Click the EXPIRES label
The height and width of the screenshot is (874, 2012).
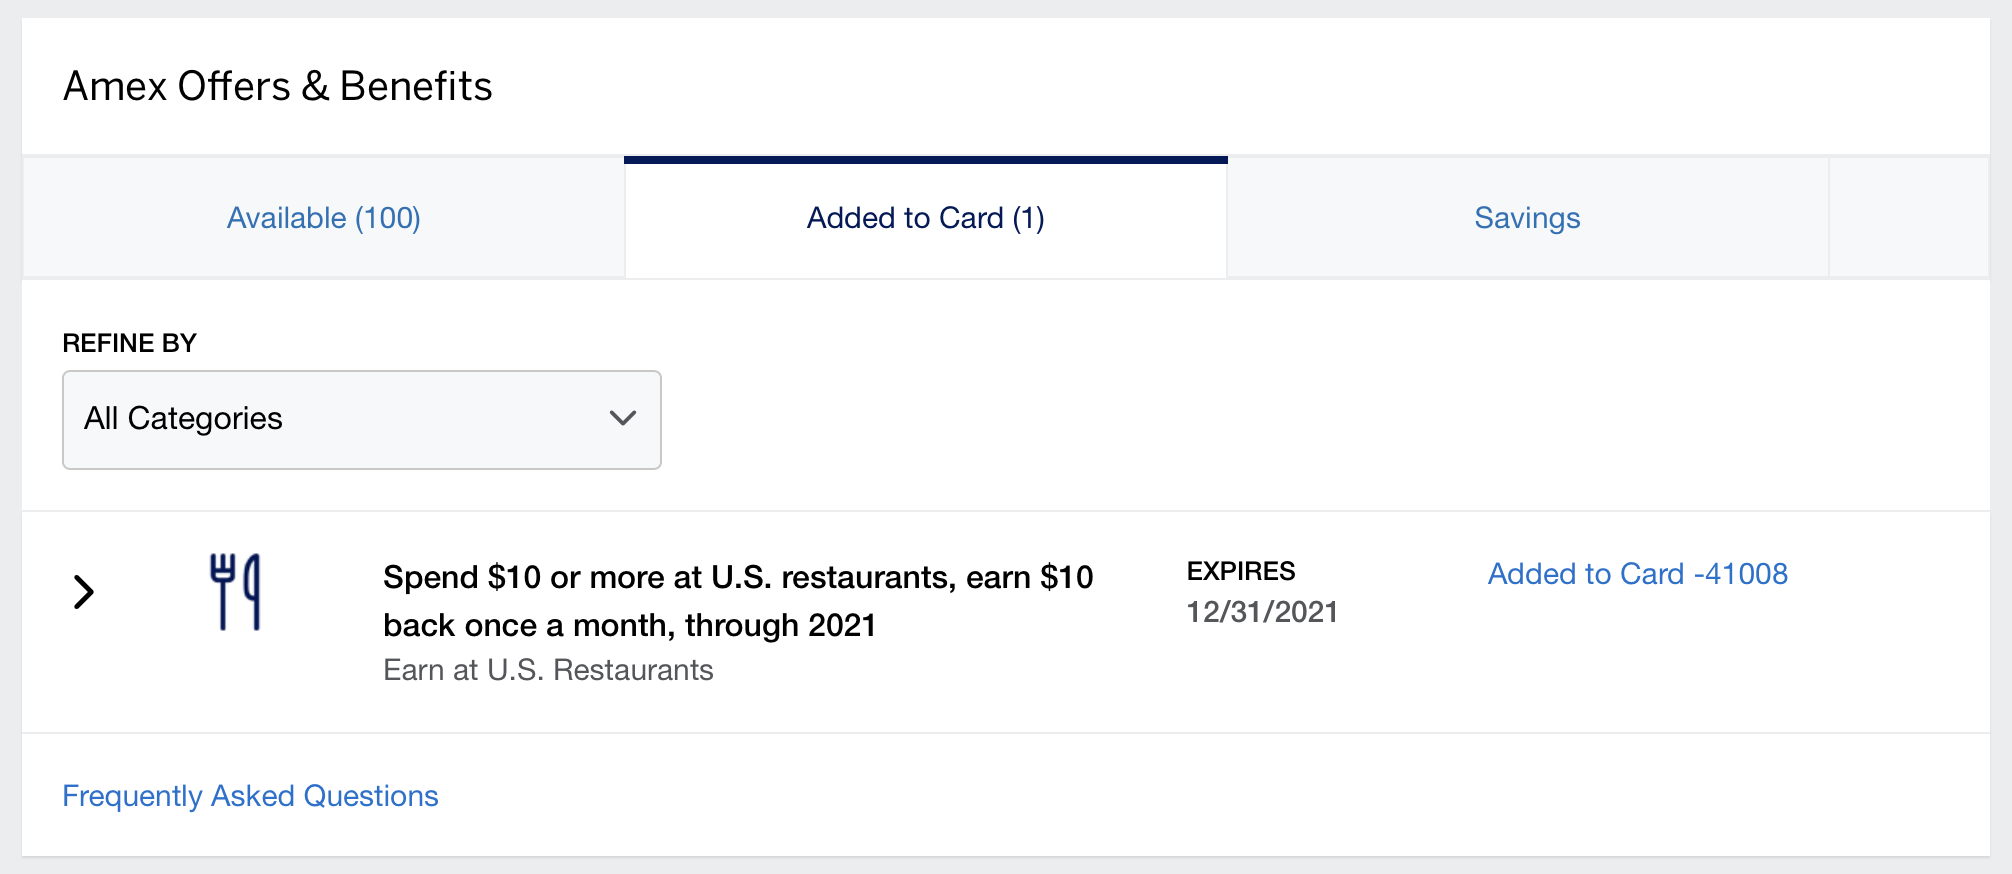click(1240, 571)
